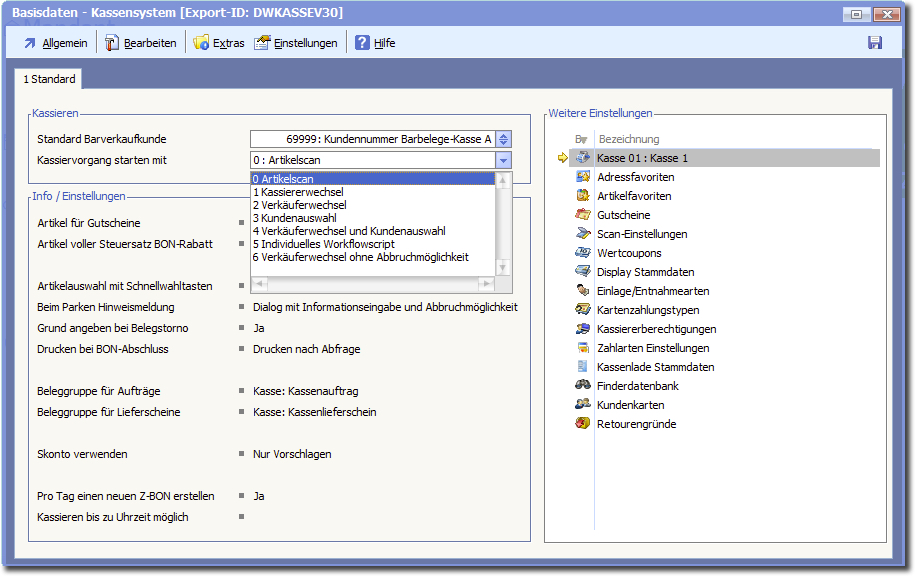Image resolution: width=915 pixels, height=576 pixels.
Task: Click the Standard Barverkaufkunde spinner control
Action: 504,139
